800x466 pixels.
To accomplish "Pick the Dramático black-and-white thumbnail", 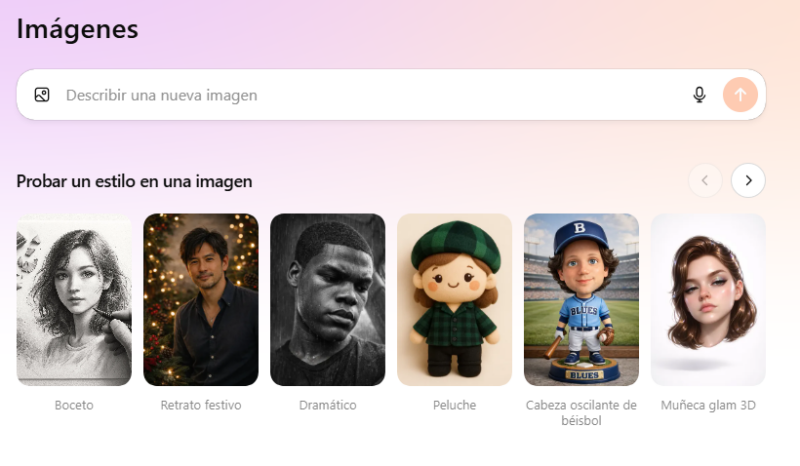I will point(328,299).
